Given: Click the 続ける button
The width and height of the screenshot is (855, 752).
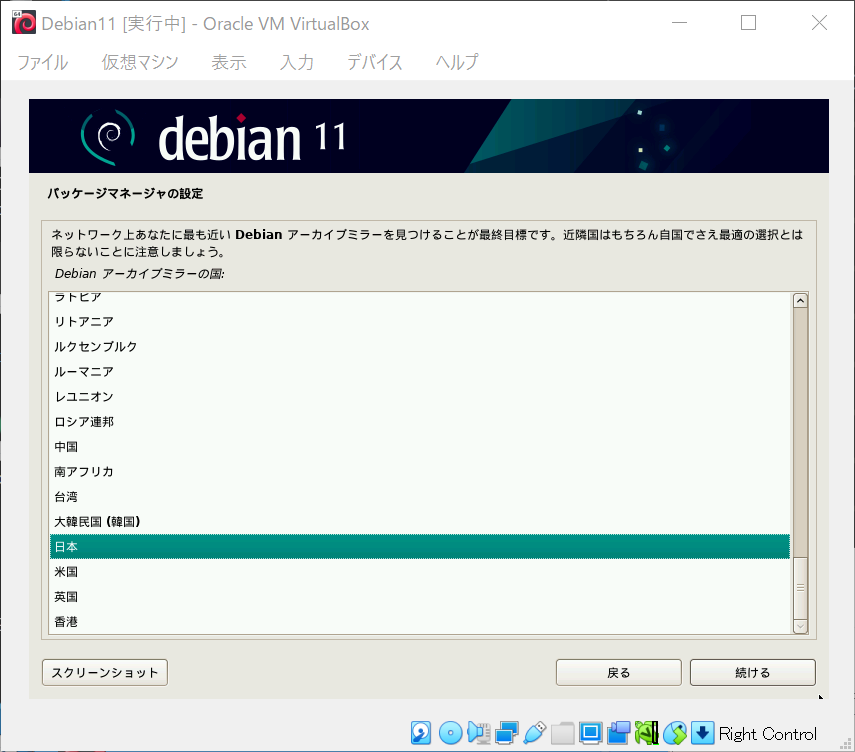Looking at the screenshot, I should coord(752,672).
